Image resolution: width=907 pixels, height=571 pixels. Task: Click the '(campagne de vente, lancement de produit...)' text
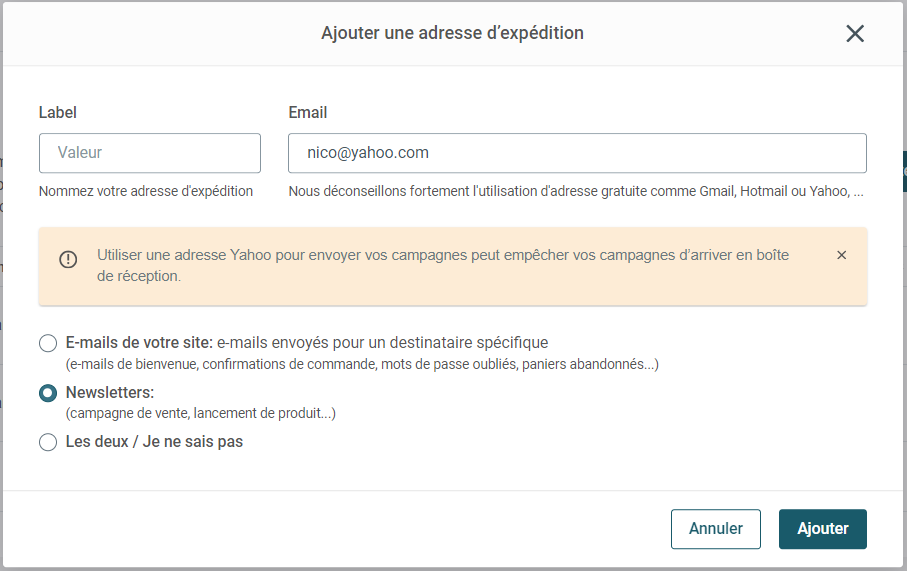(201, 413)
